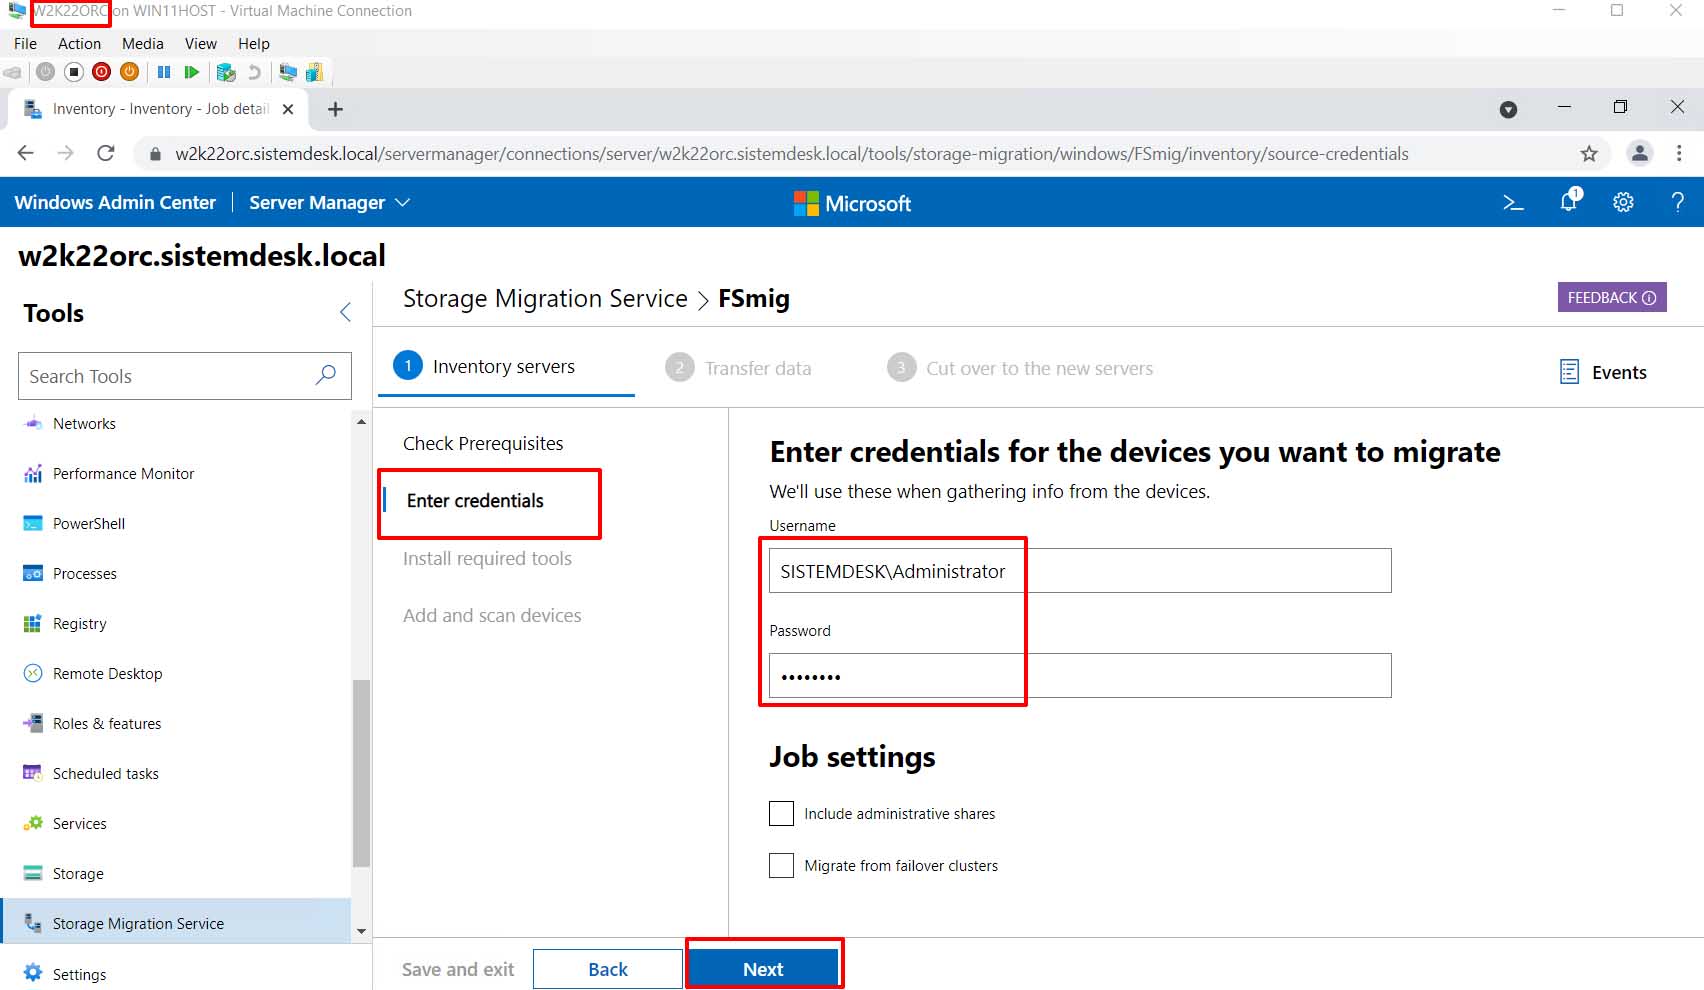
Task: Select the Enter credentials substep
Action: click(x=475, y=501)
